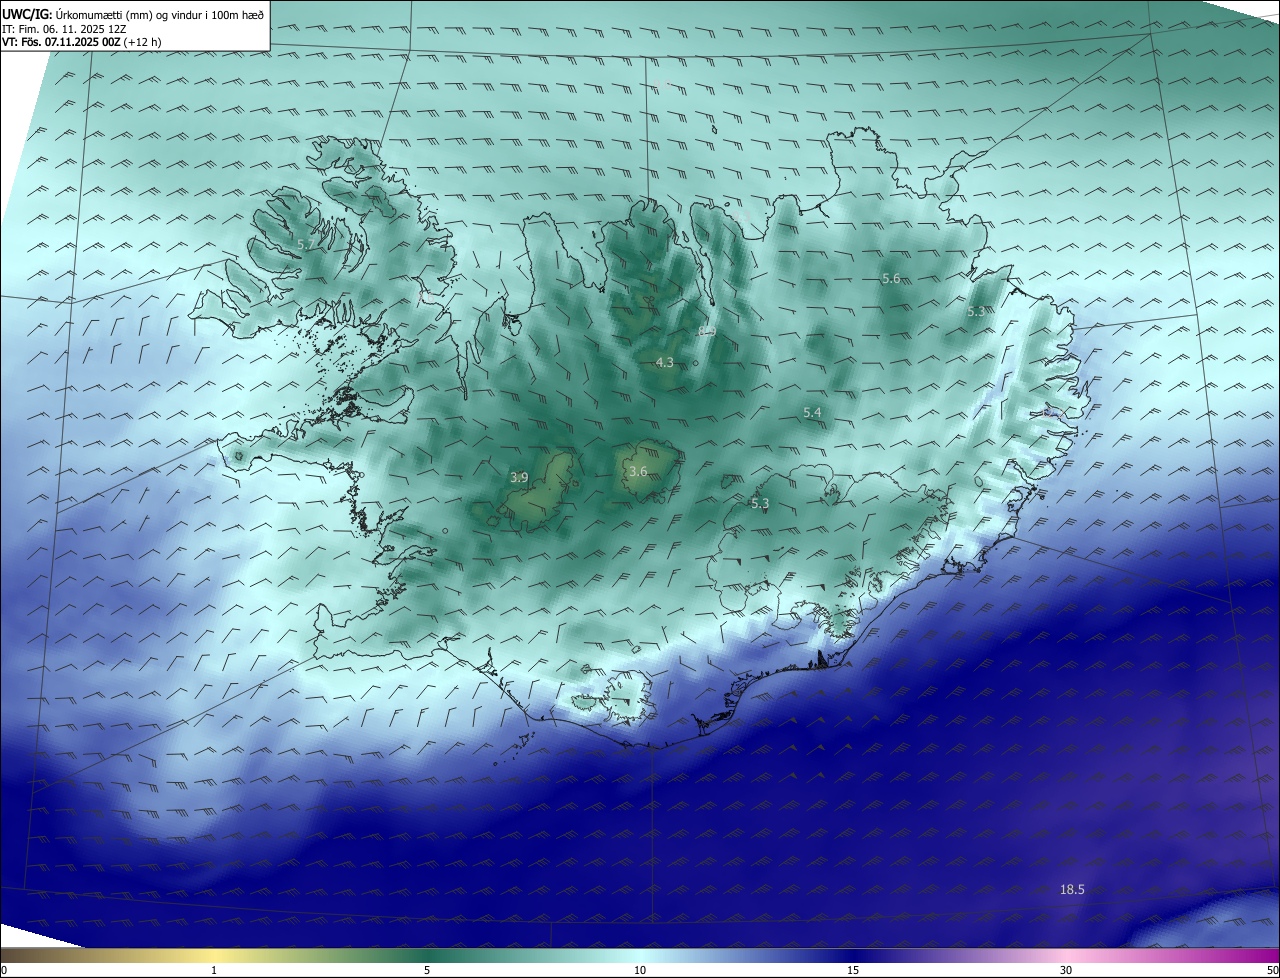Click the valid time 'VT: Fös. 07.11.2025 00Z (+12 h)'
This screenshot has width=1280, height=978.
pyautogui.click(x=82, y=42)
